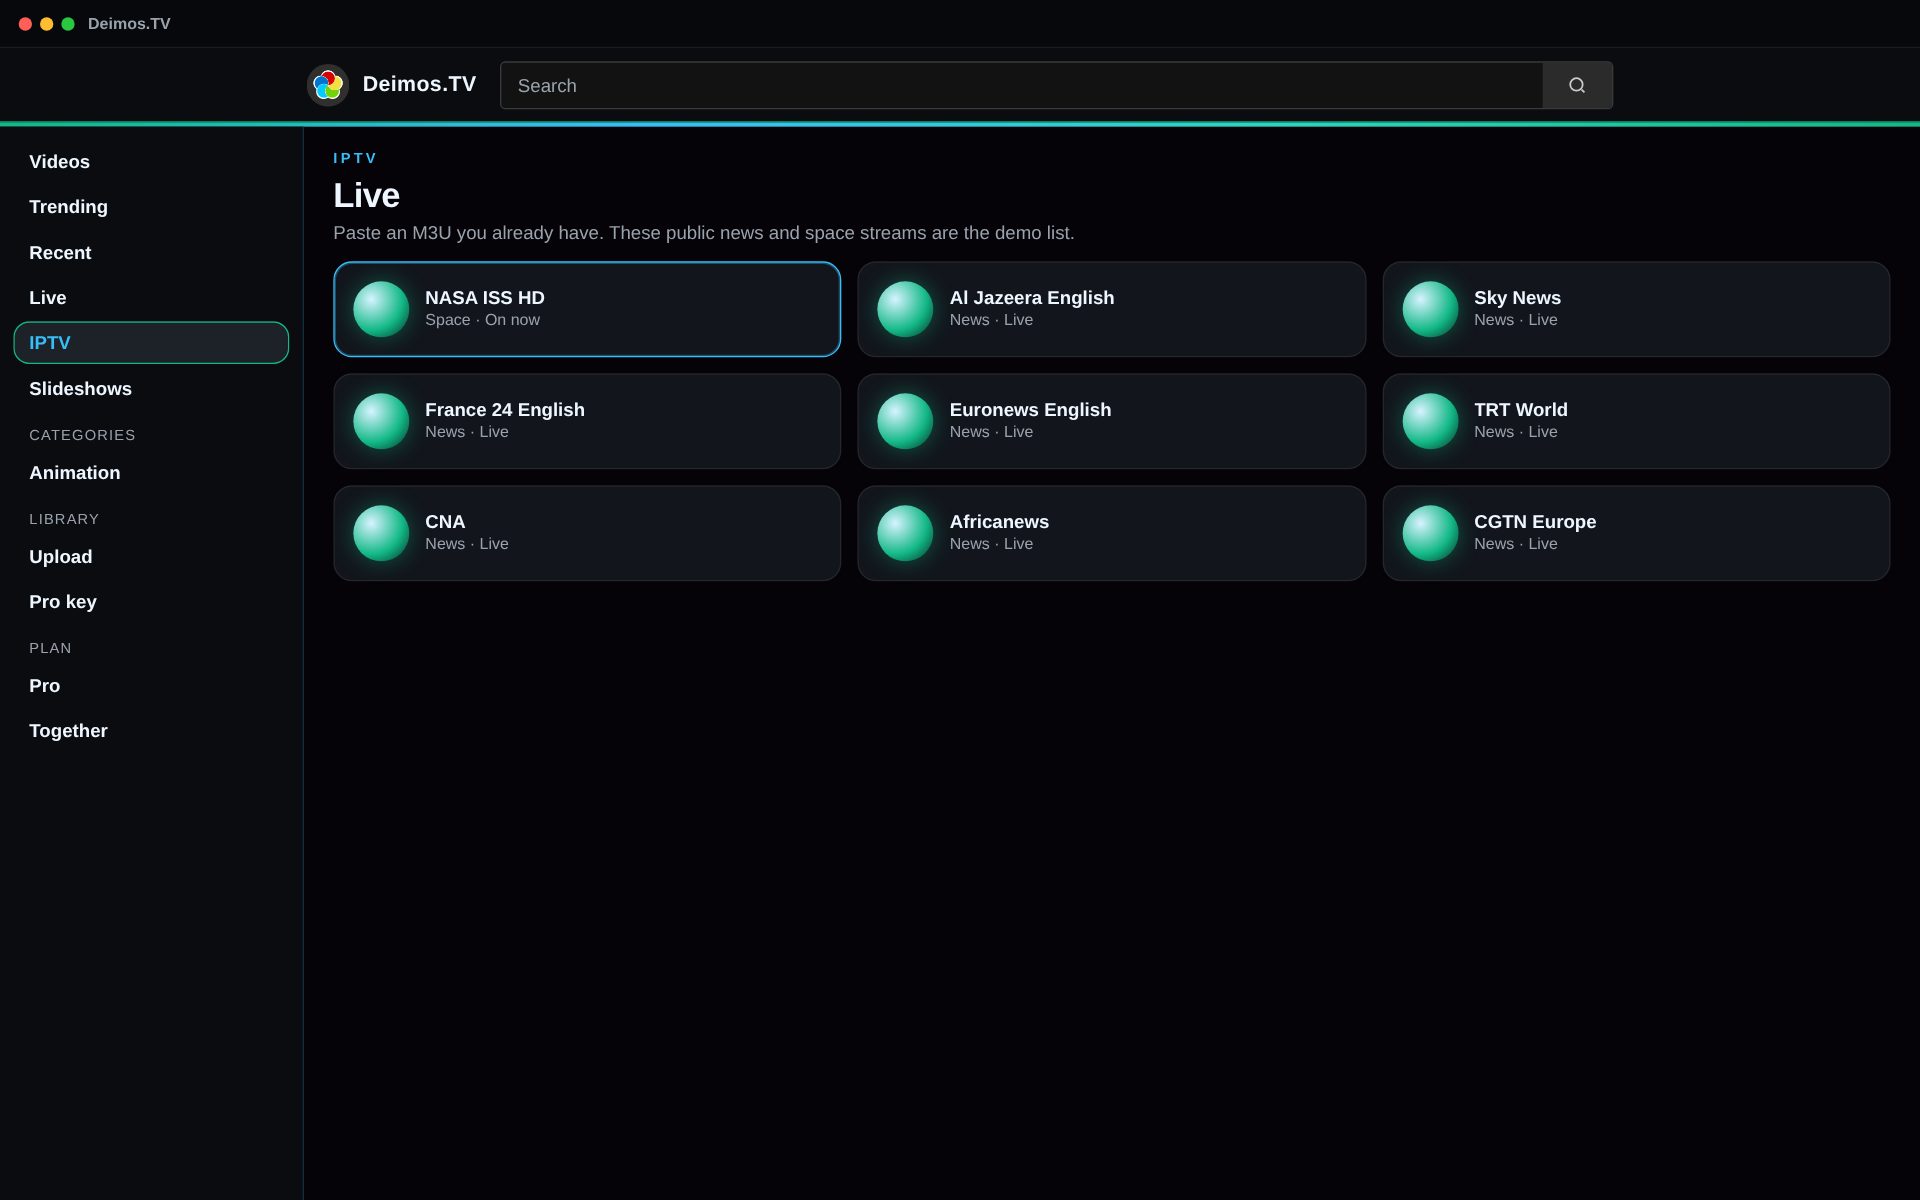Image resolution: width=1920 pixels, height=1200 pixels.
Task: Select Live in the sidebar
Action: (x=151, y=298)
